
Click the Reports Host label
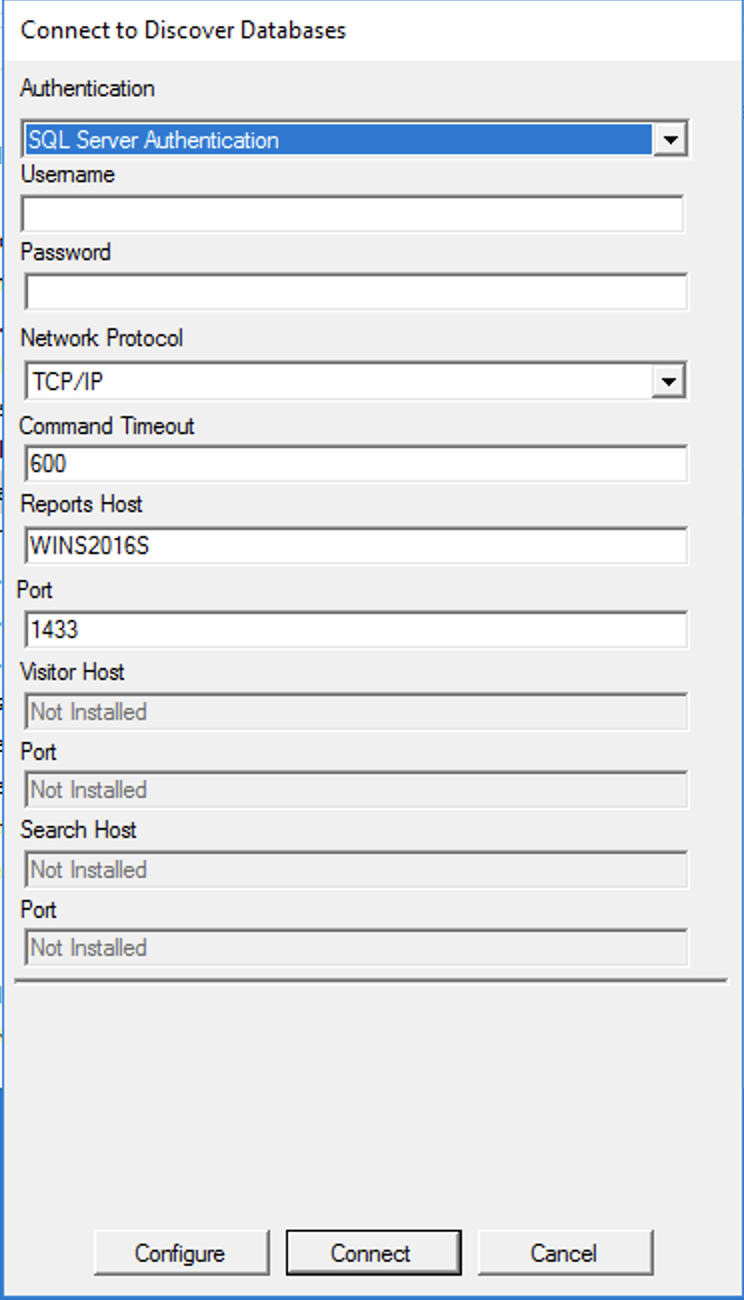point(80,505)
